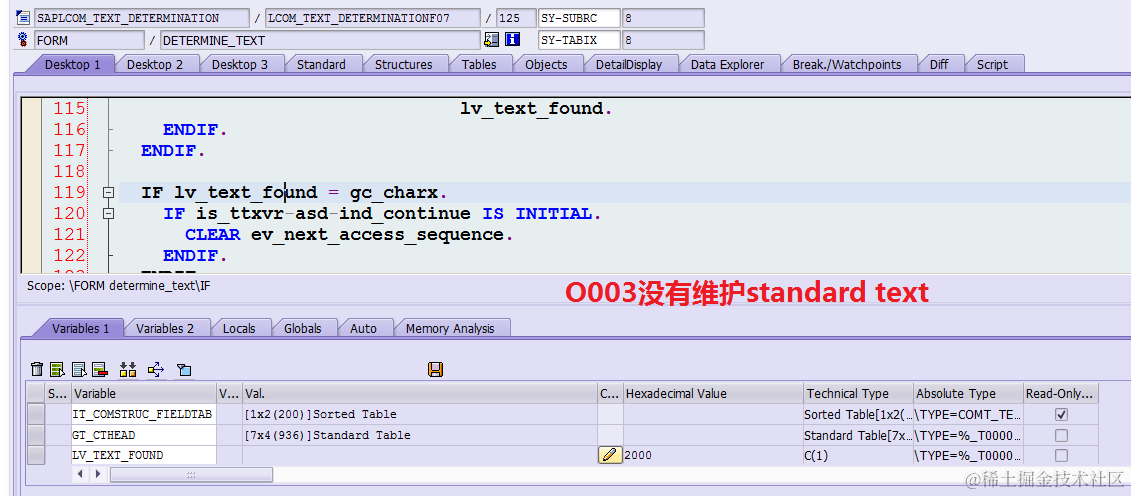Select the Locals tab
The height and width of the screenshot is (496, 1131).
[239, 328]
